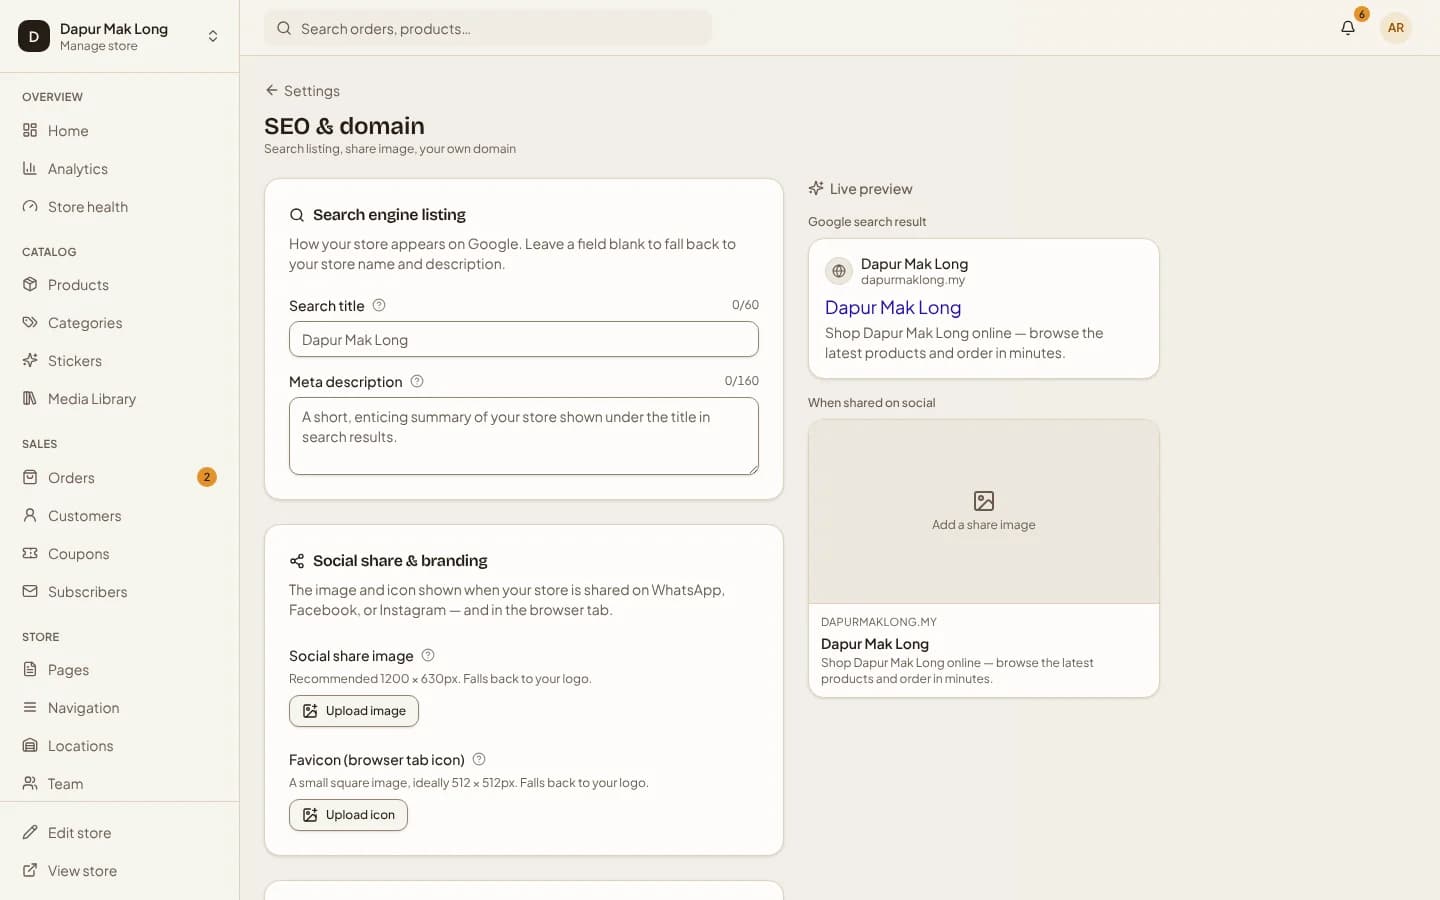This screenshot has width=1440, height=900.
Task: Open Store health page
Action: coord(119,207)
